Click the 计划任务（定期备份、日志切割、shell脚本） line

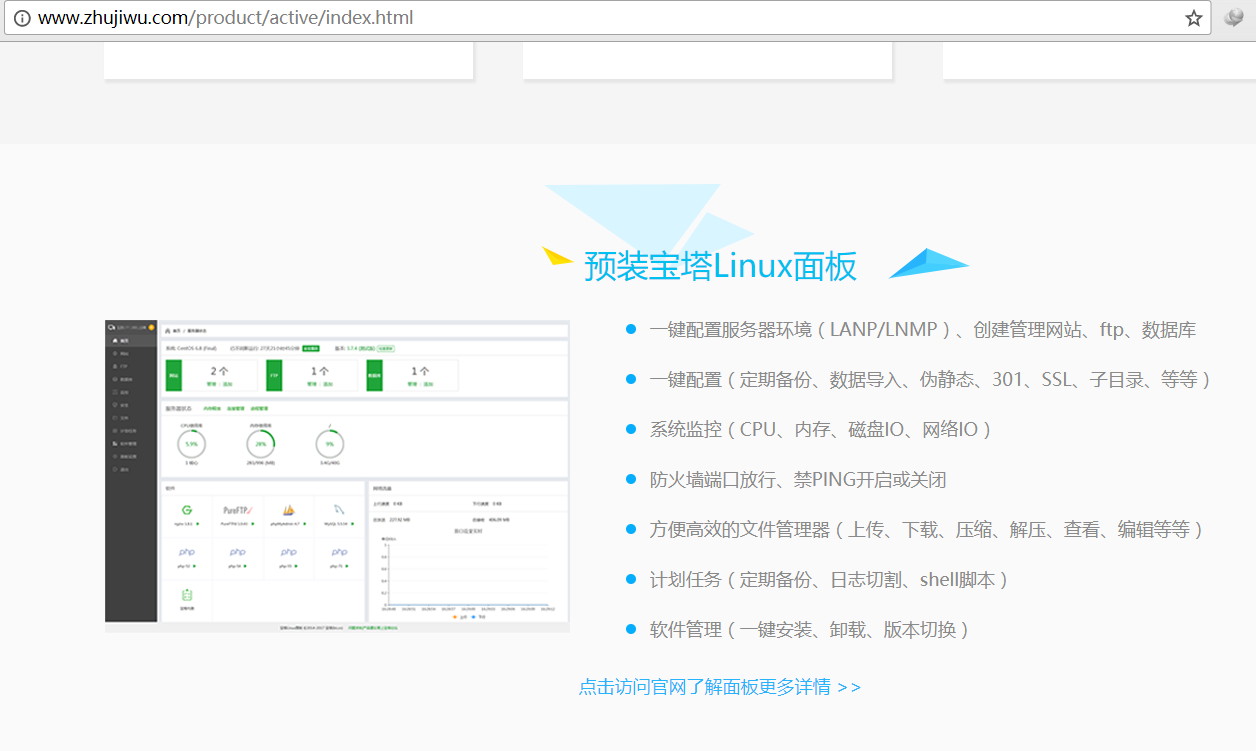click(x=829, y=580)
